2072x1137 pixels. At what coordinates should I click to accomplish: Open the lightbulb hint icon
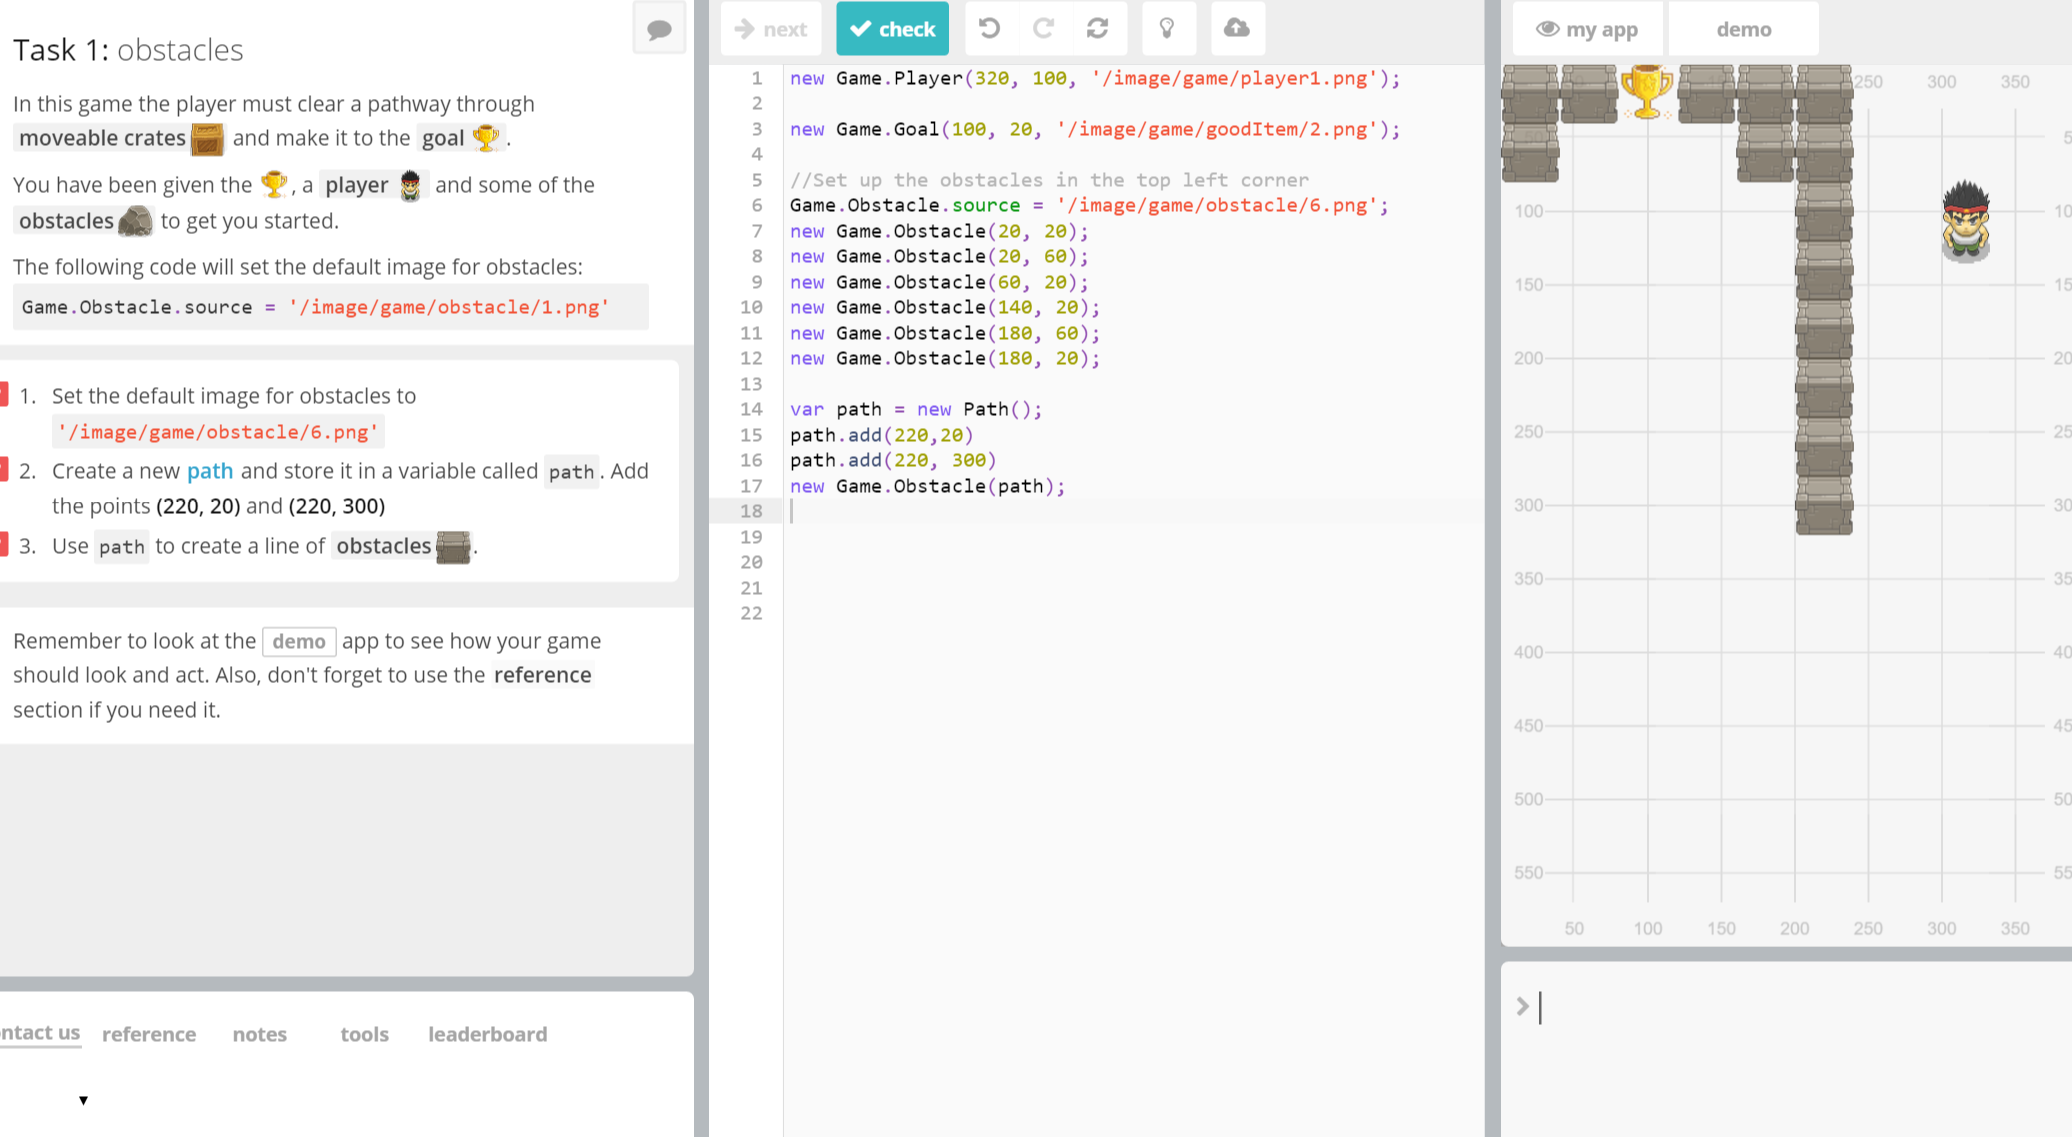(x=1167, y=29)
